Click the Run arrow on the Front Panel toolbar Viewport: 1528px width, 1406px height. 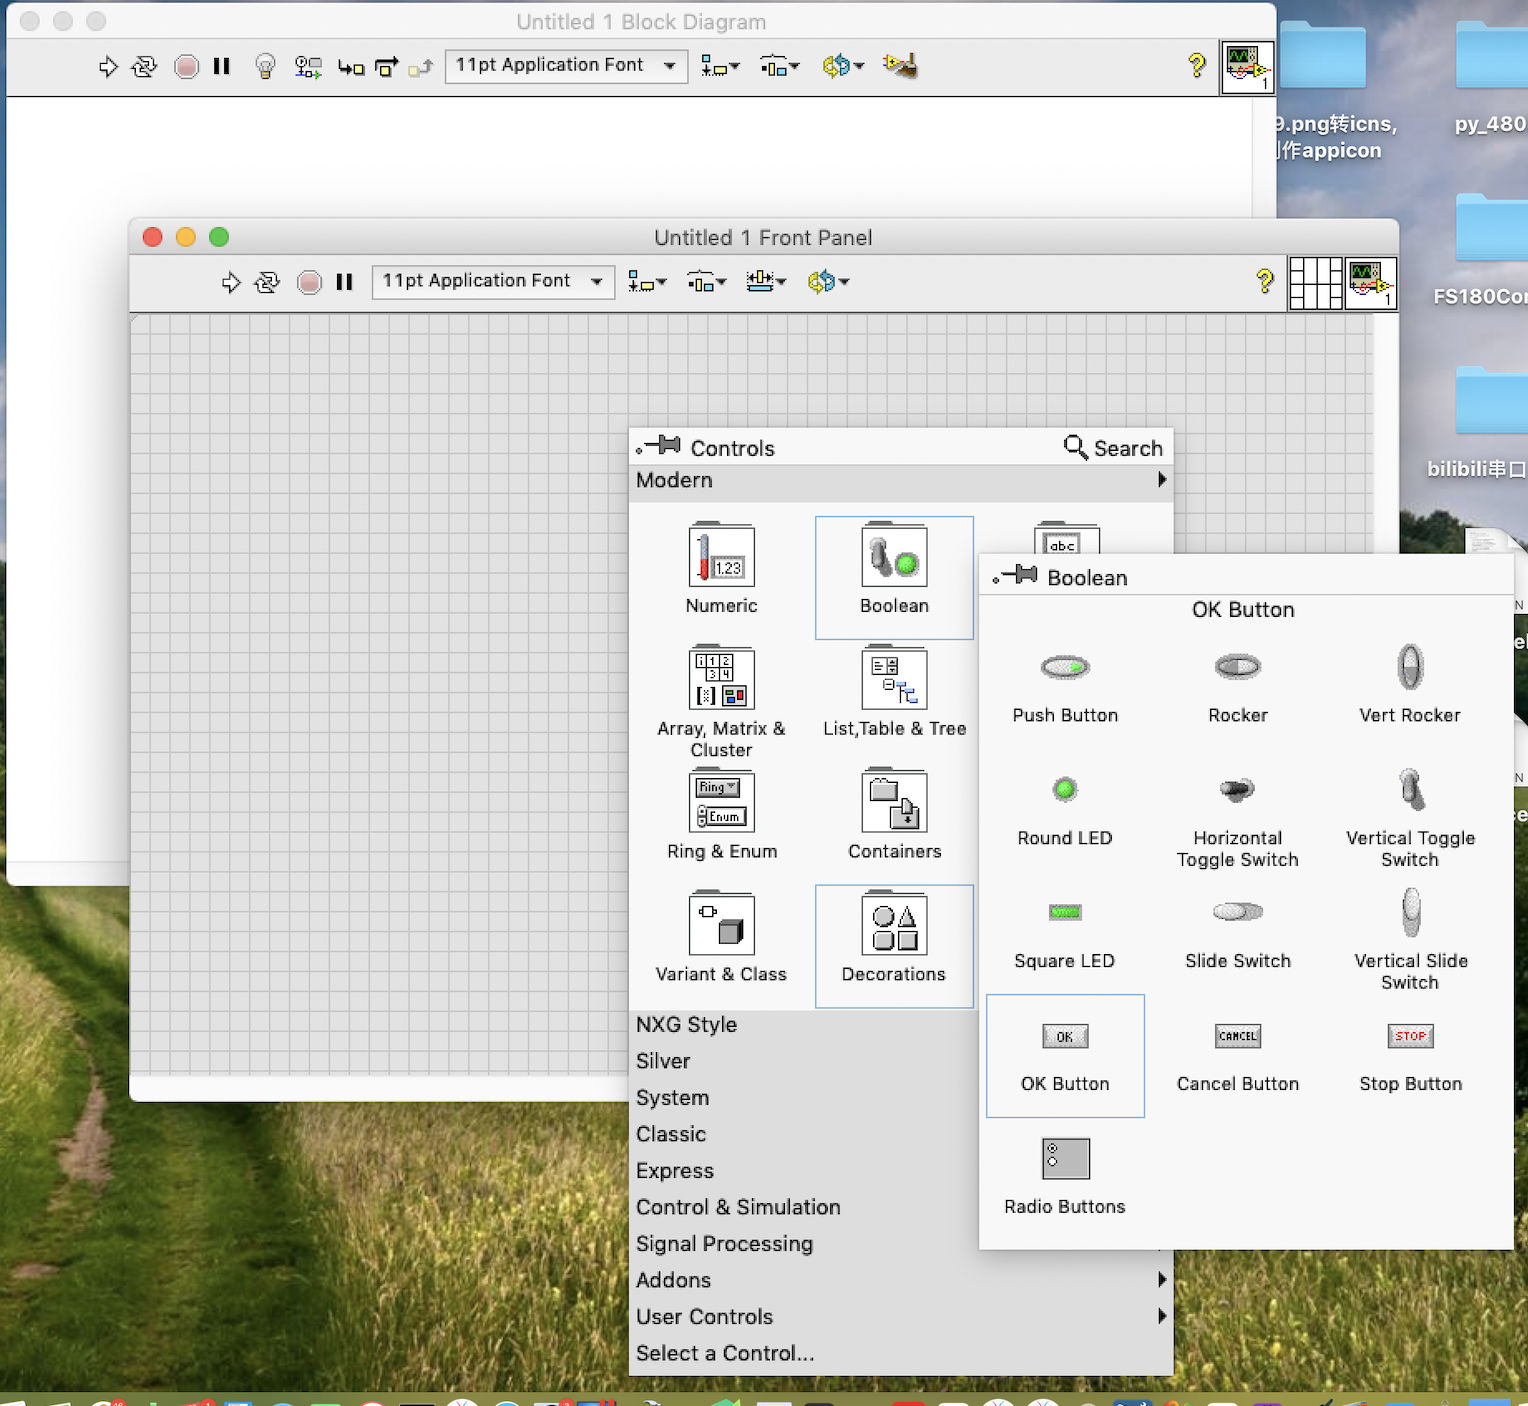click(230, 281)
